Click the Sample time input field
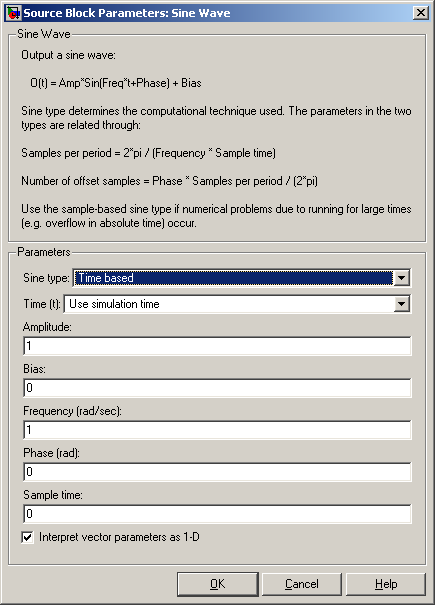 tap(217, 514)
